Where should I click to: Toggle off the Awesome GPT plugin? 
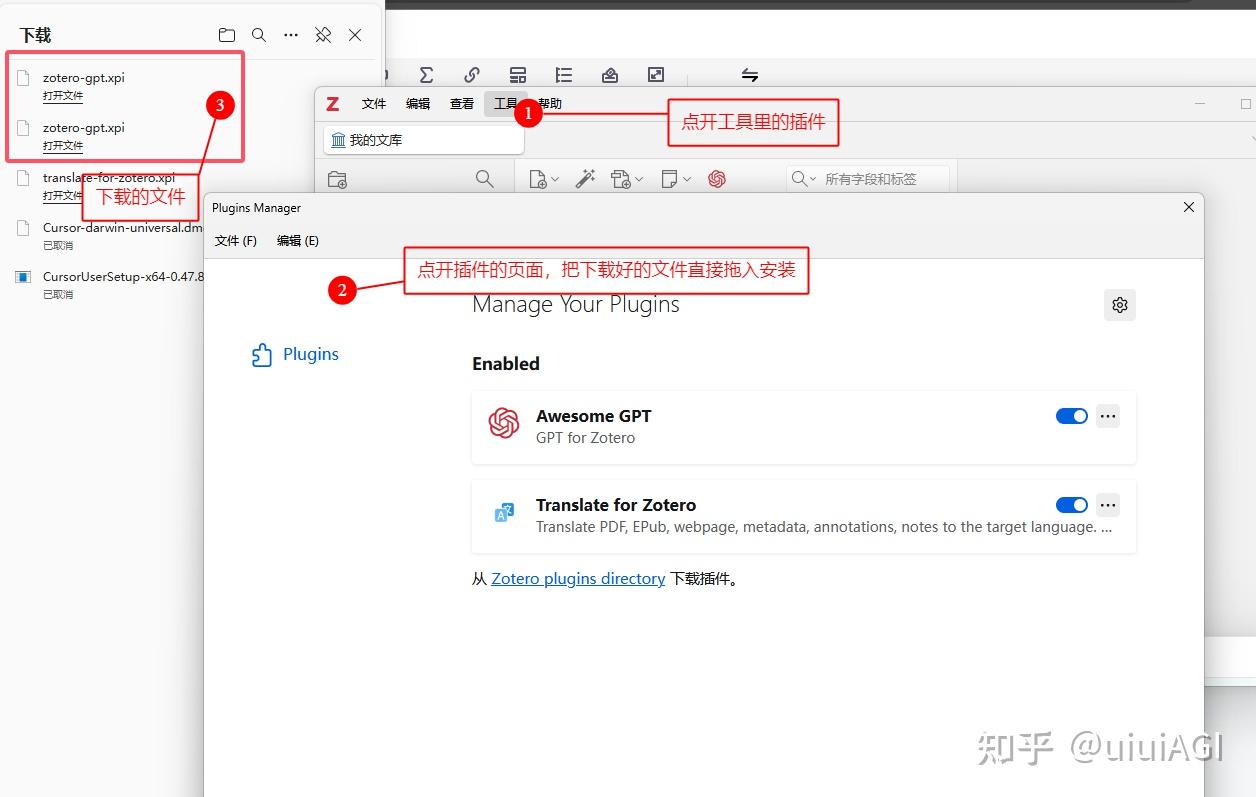(x=1071, y=416)
